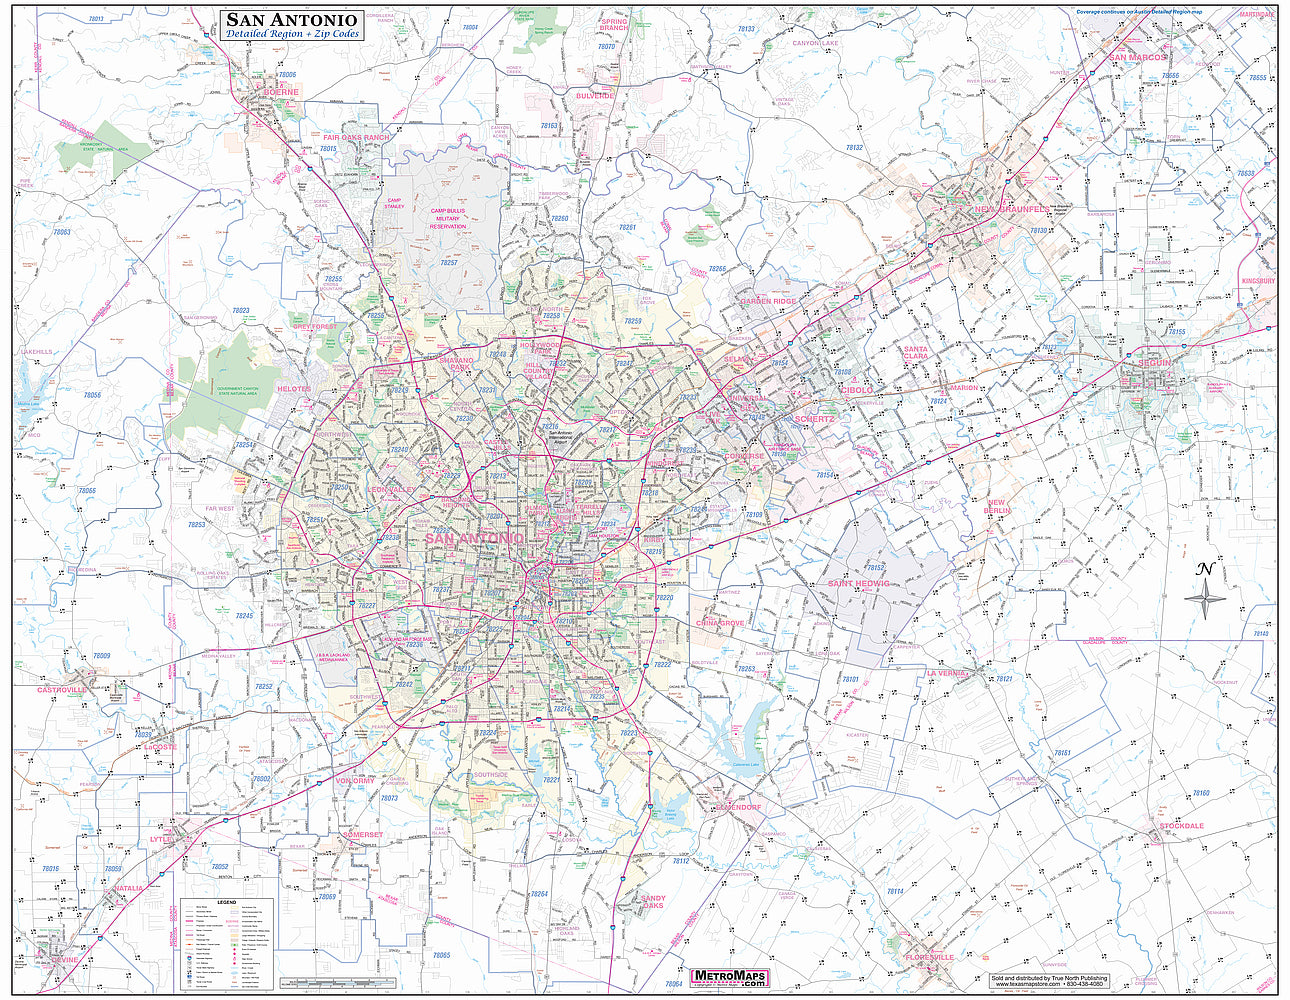
Task: Select the ELMENDORF label
Action: (739, 807)
